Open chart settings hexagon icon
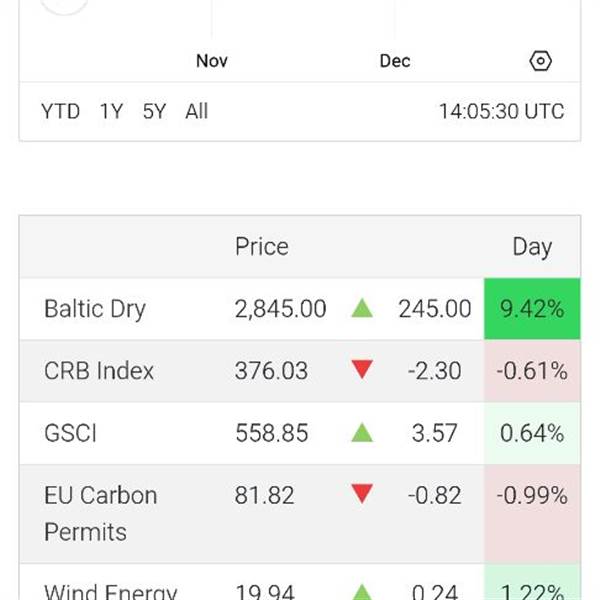 [x=540, y=61]
